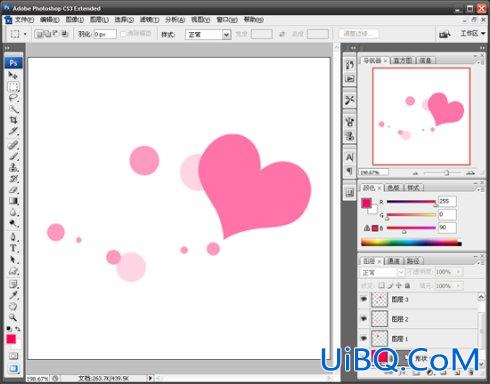Select the Dodge tool
Screen dimensions: 490x384
coord(13,223)
